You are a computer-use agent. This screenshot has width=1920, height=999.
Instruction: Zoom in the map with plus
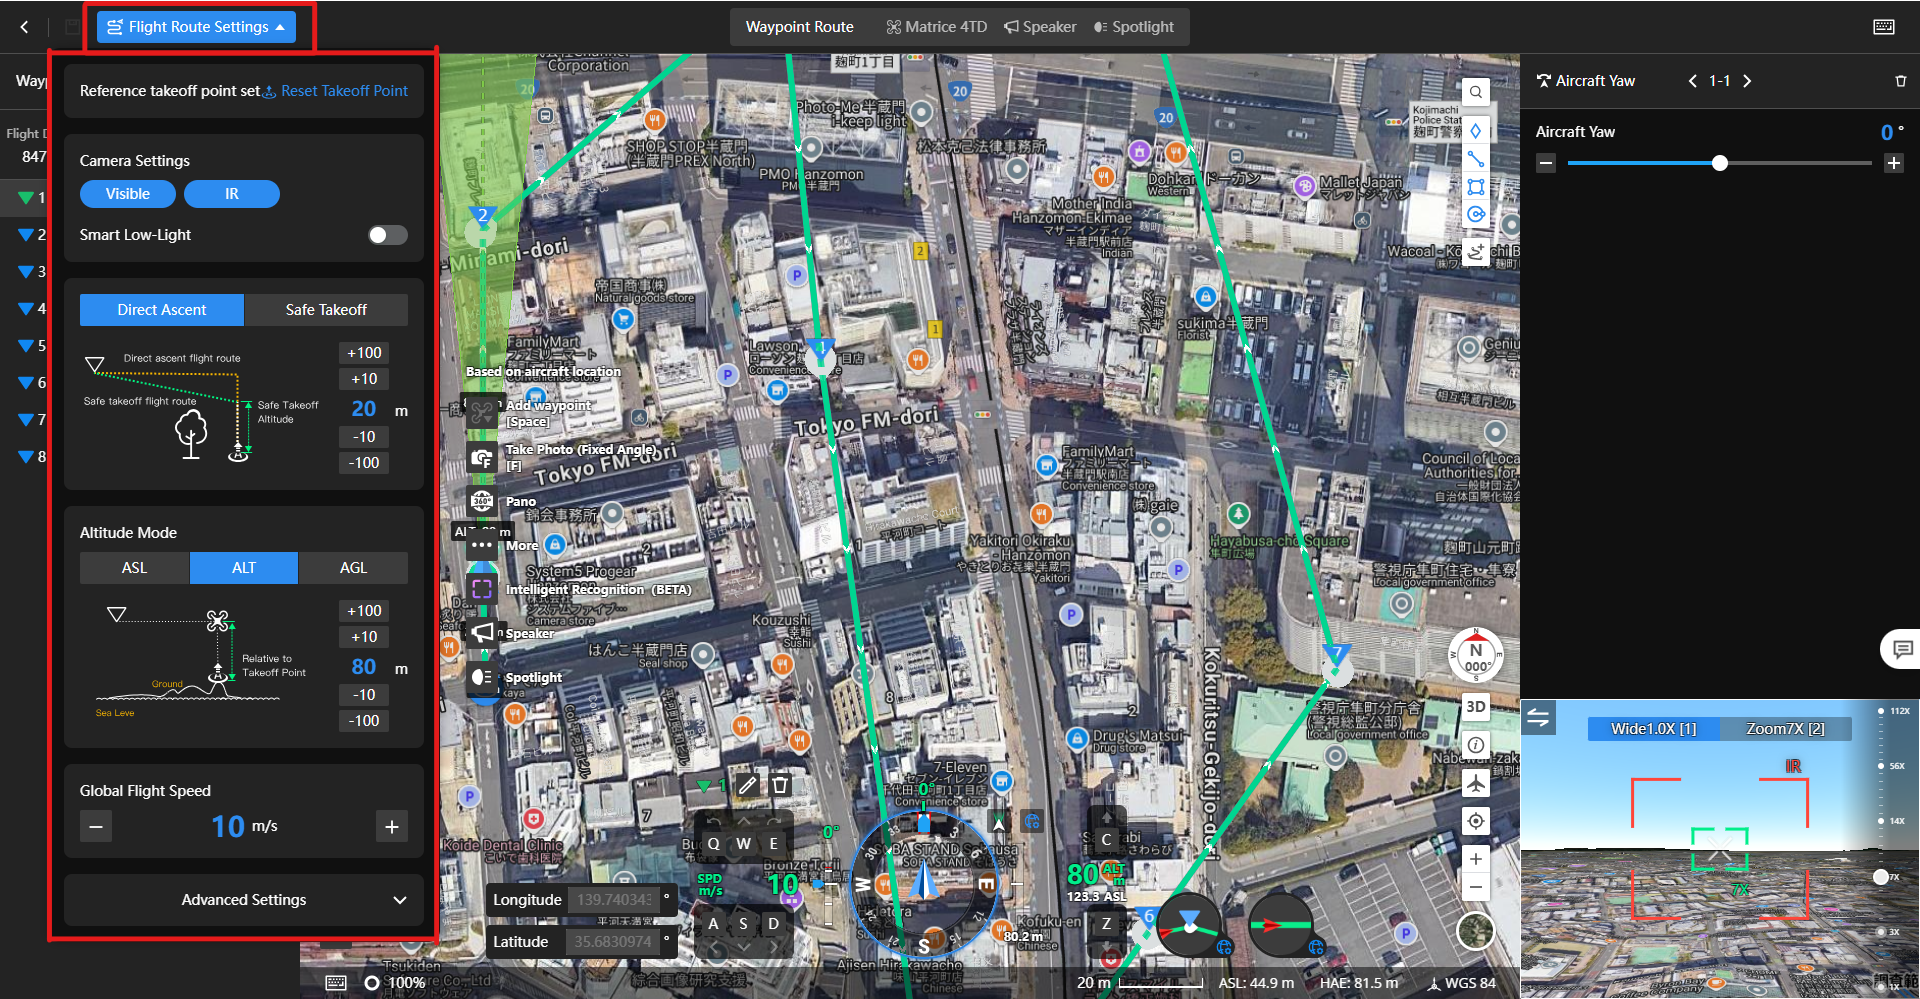click(1476, 859)
